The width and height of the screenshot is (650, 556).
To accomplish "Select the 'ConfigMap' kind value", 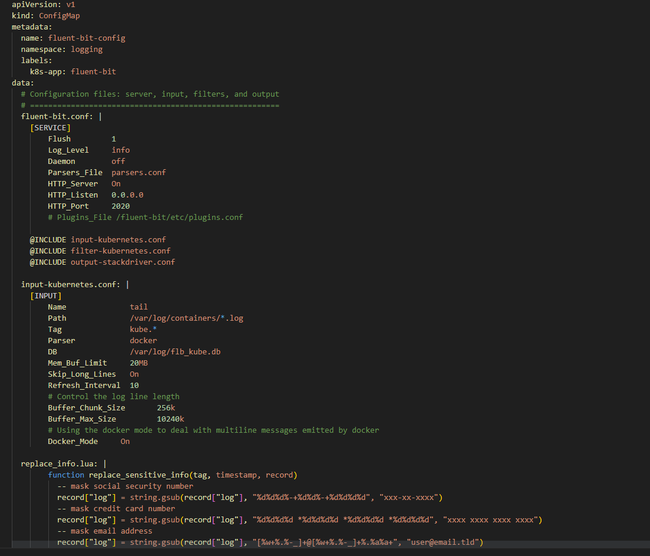I will (x=59, y=16).
